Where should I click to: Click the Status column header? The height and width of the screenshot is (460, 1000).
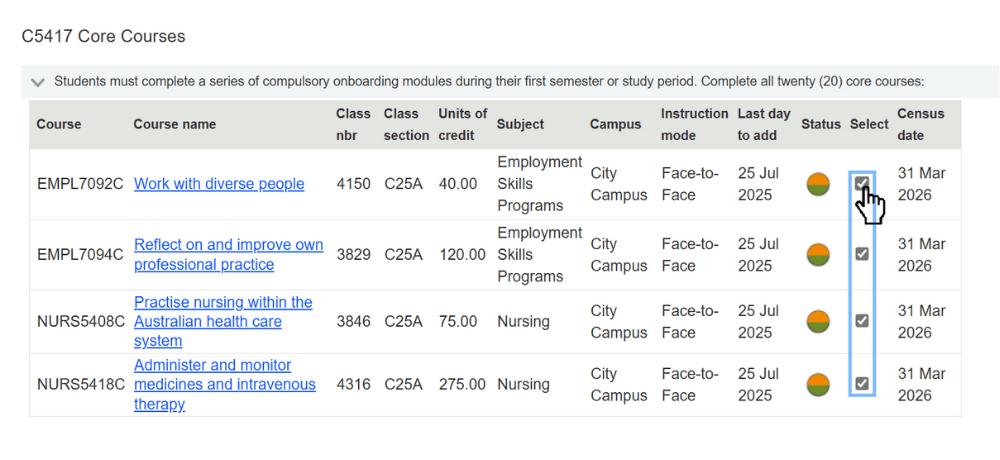coord(820,124)
